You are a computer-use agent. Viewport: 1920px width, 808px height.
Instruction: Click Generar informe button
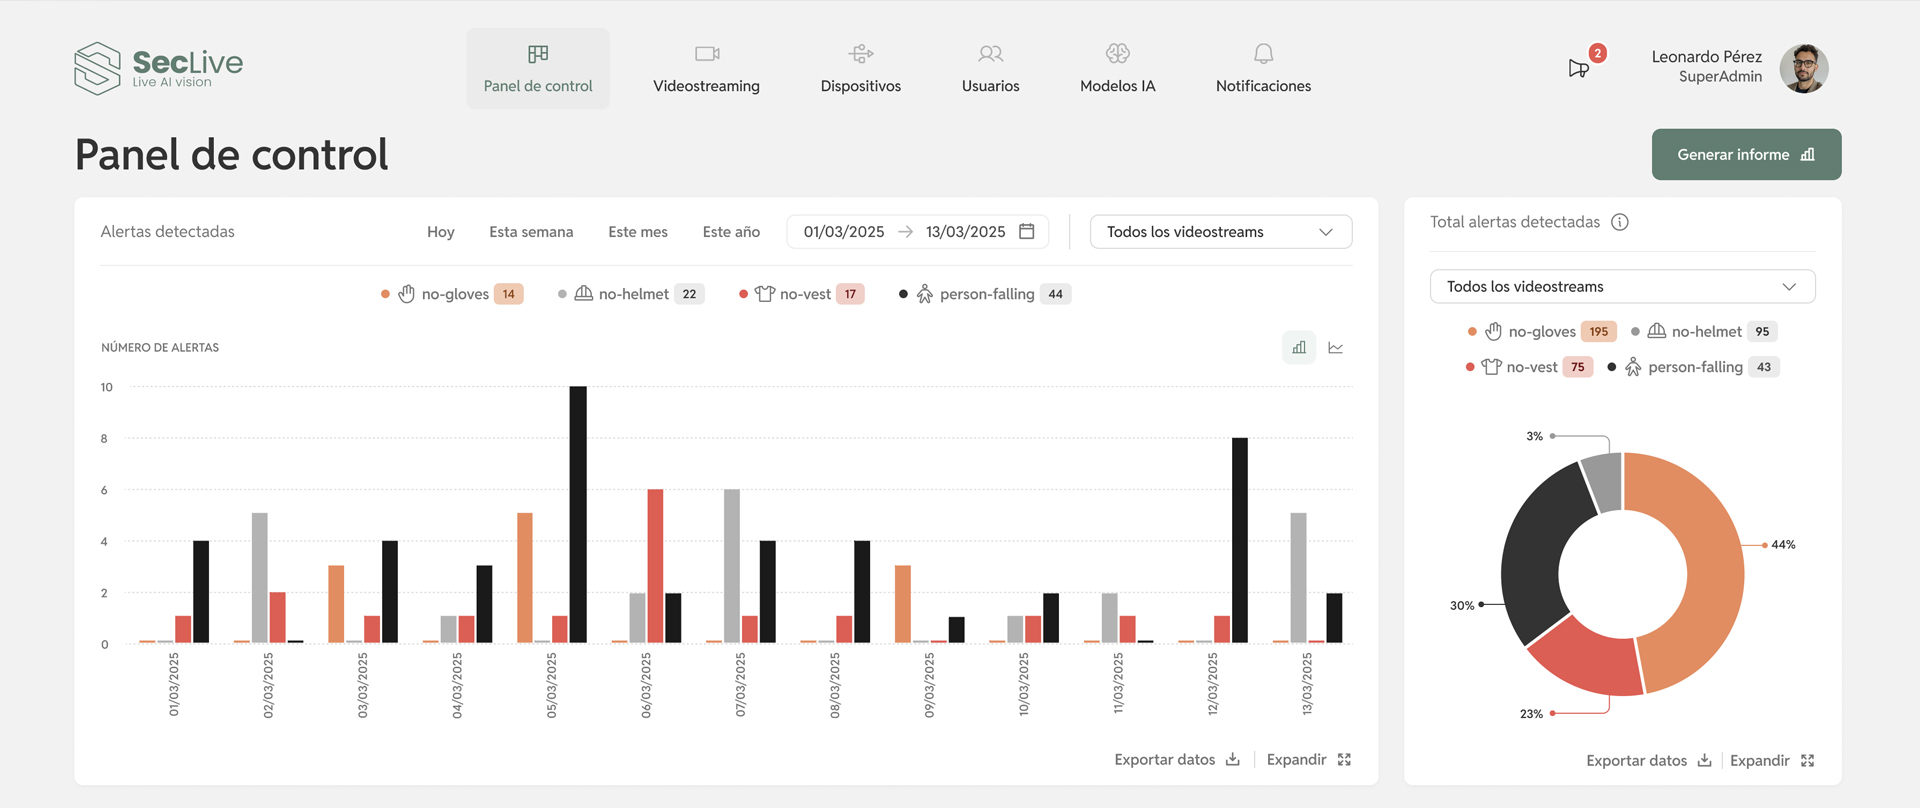1746,154
